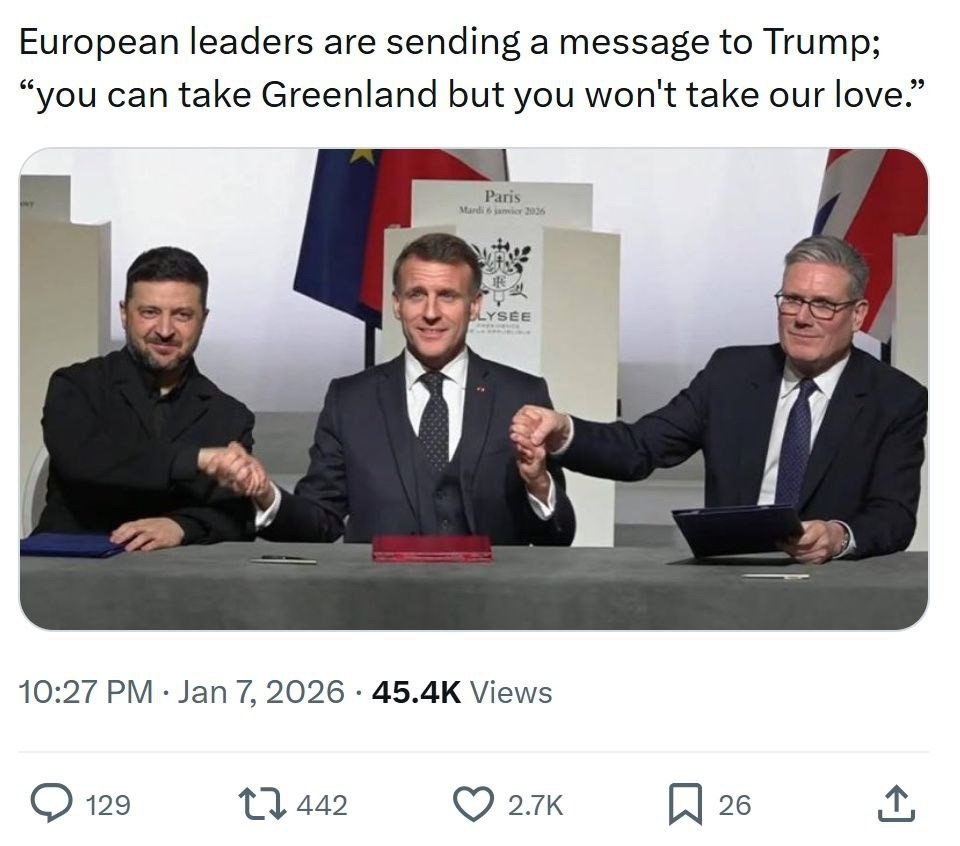
Task: Click the tweet's opening line about European leaders
Action: tap(448, 42)
